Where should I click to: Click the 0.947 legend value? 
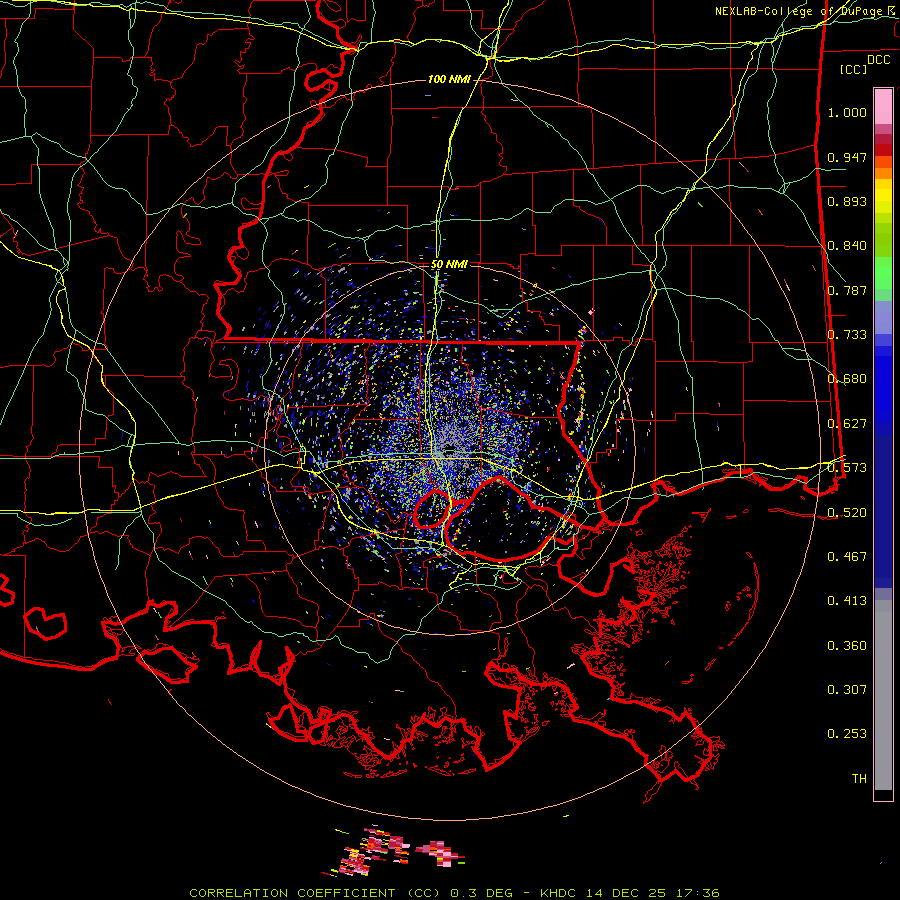click(x=847, y=157)
